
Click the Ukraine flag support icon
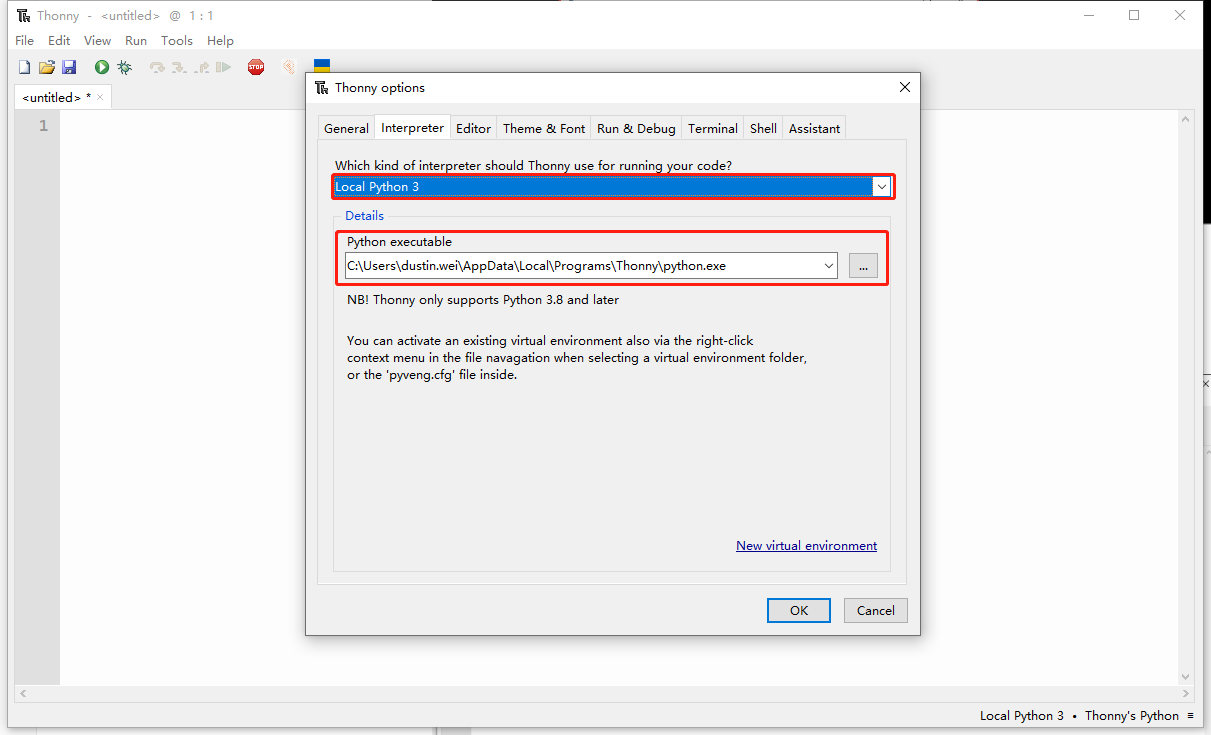[322, 67]
